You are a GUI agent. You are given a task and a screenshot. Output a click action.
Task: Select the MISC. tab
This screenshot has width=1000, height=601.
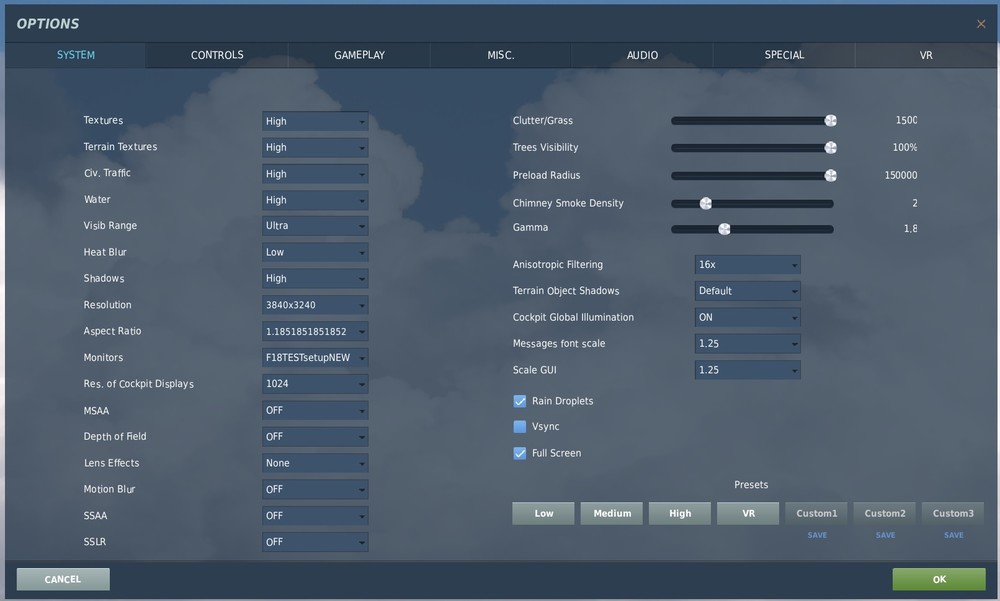coord(501,55)
